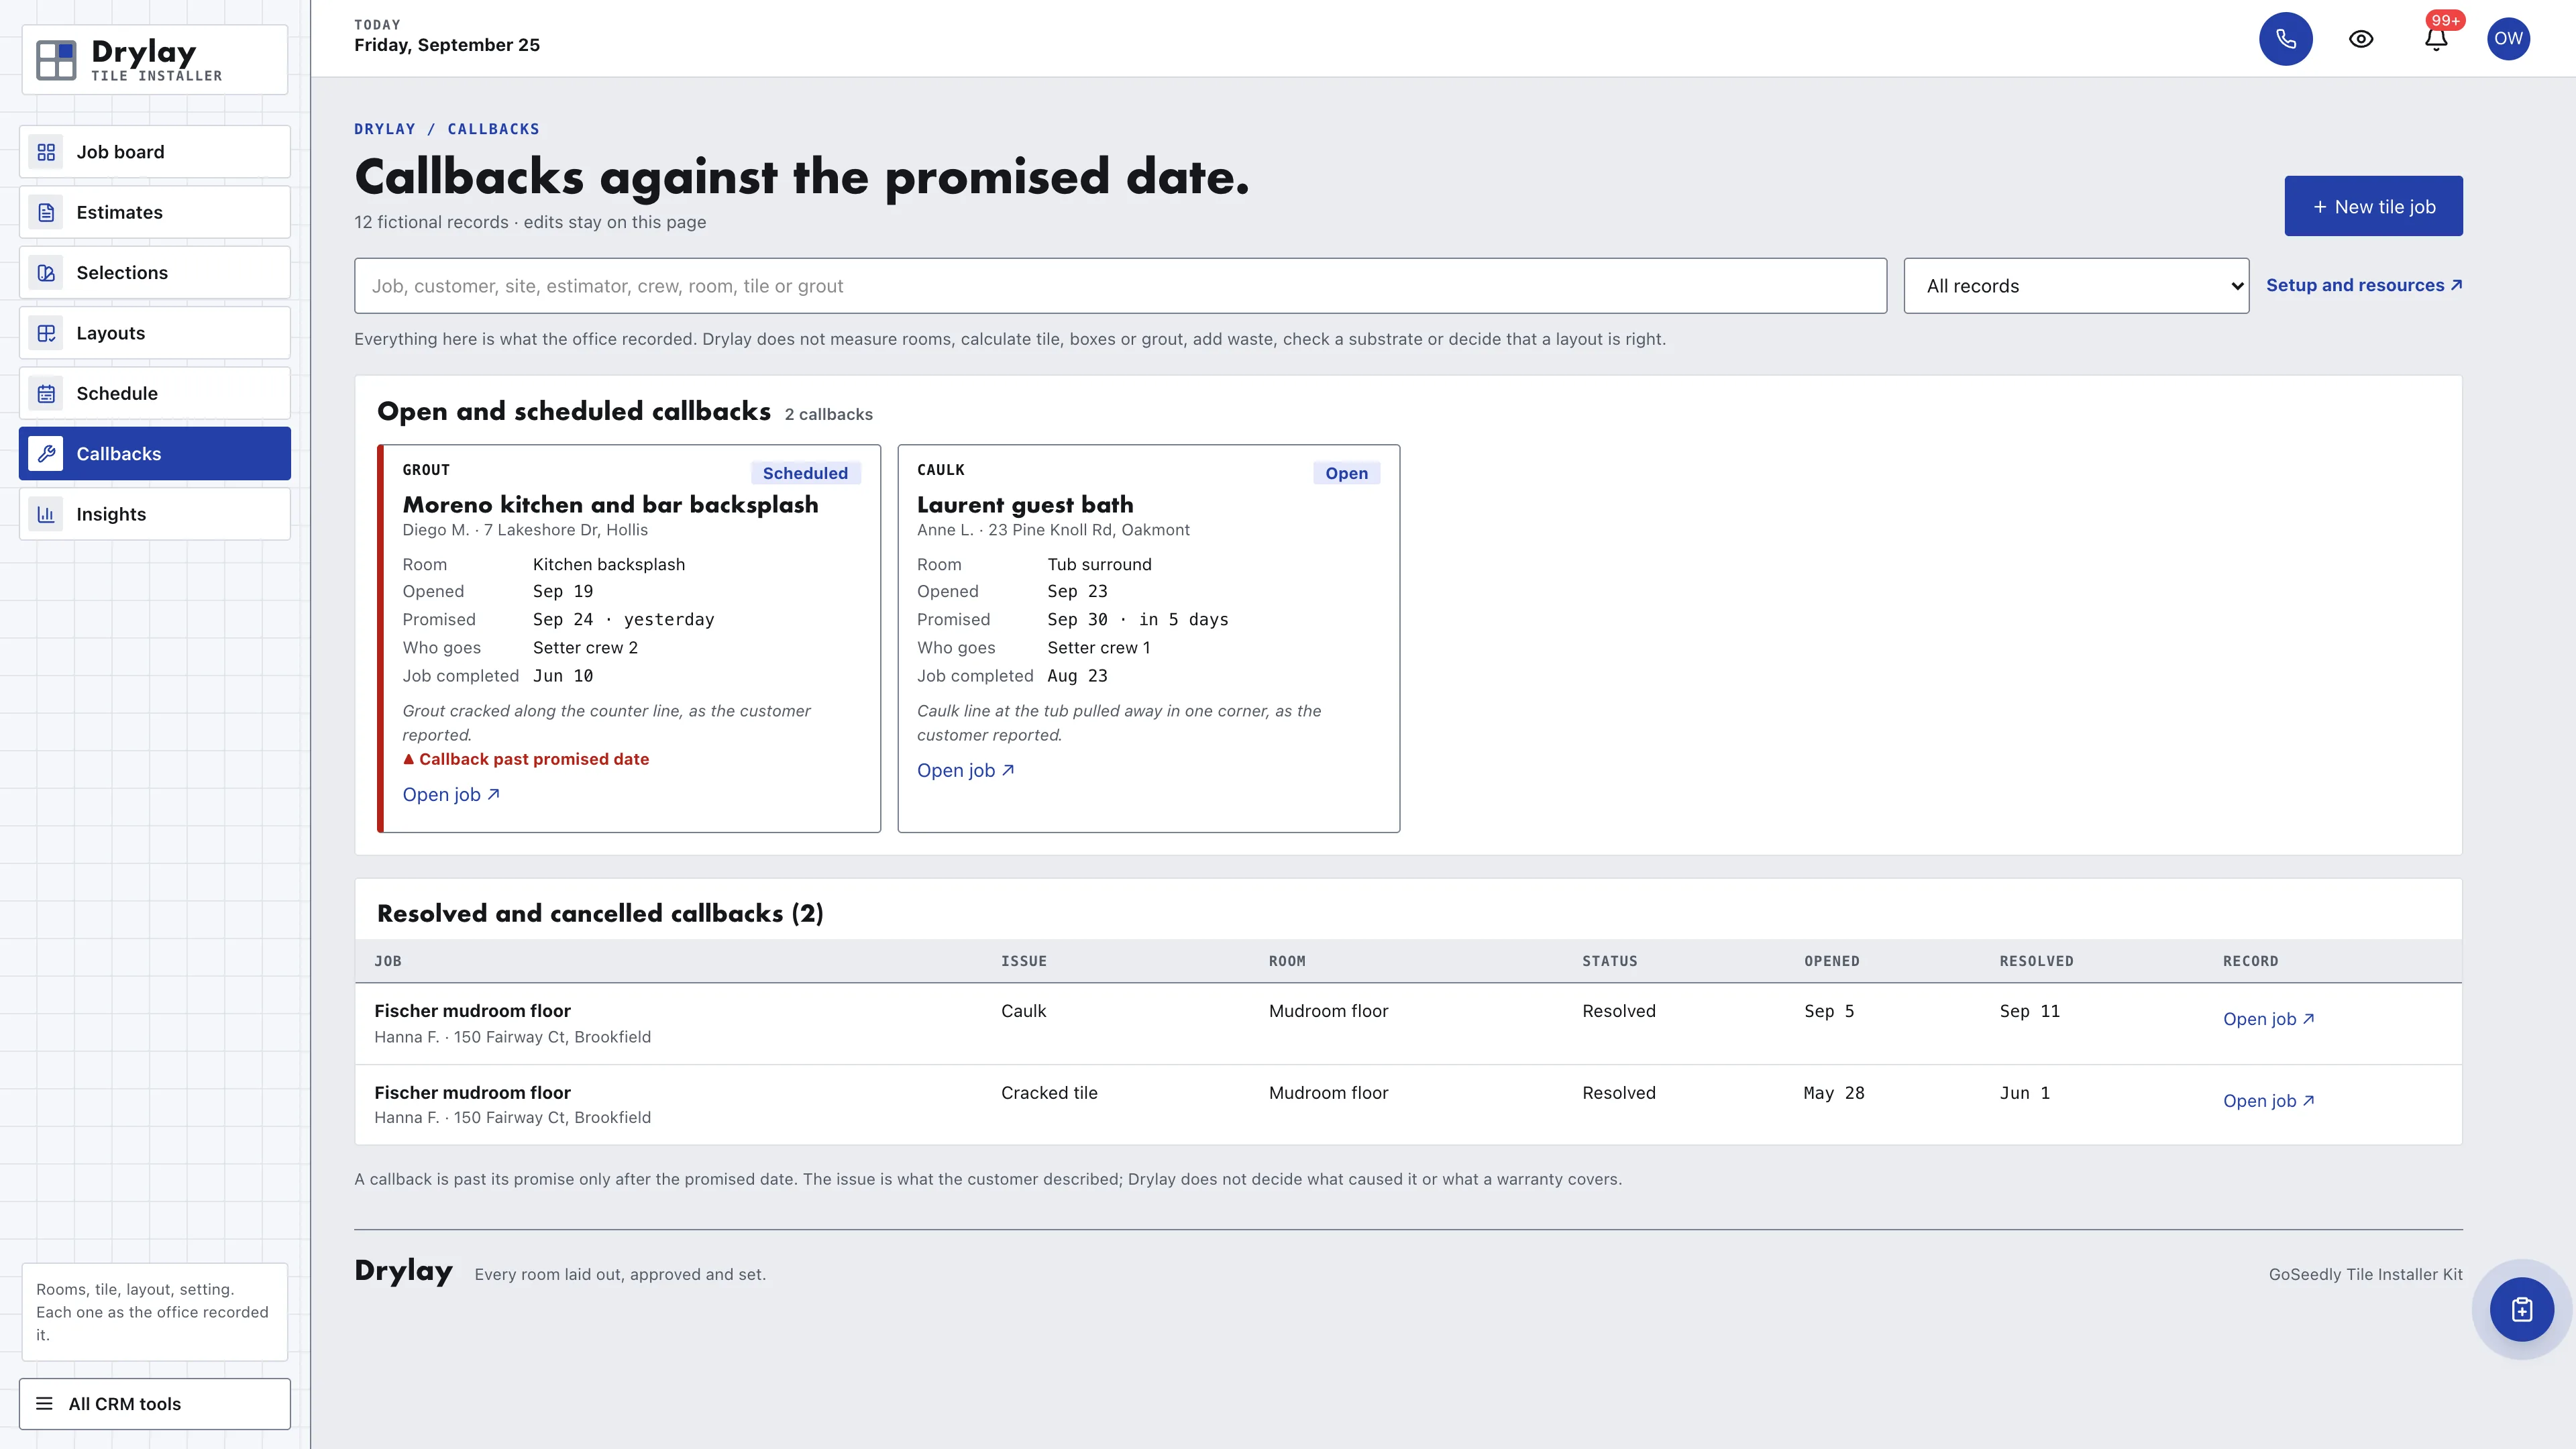Click the phone call icon in header

coord(2285,39)
